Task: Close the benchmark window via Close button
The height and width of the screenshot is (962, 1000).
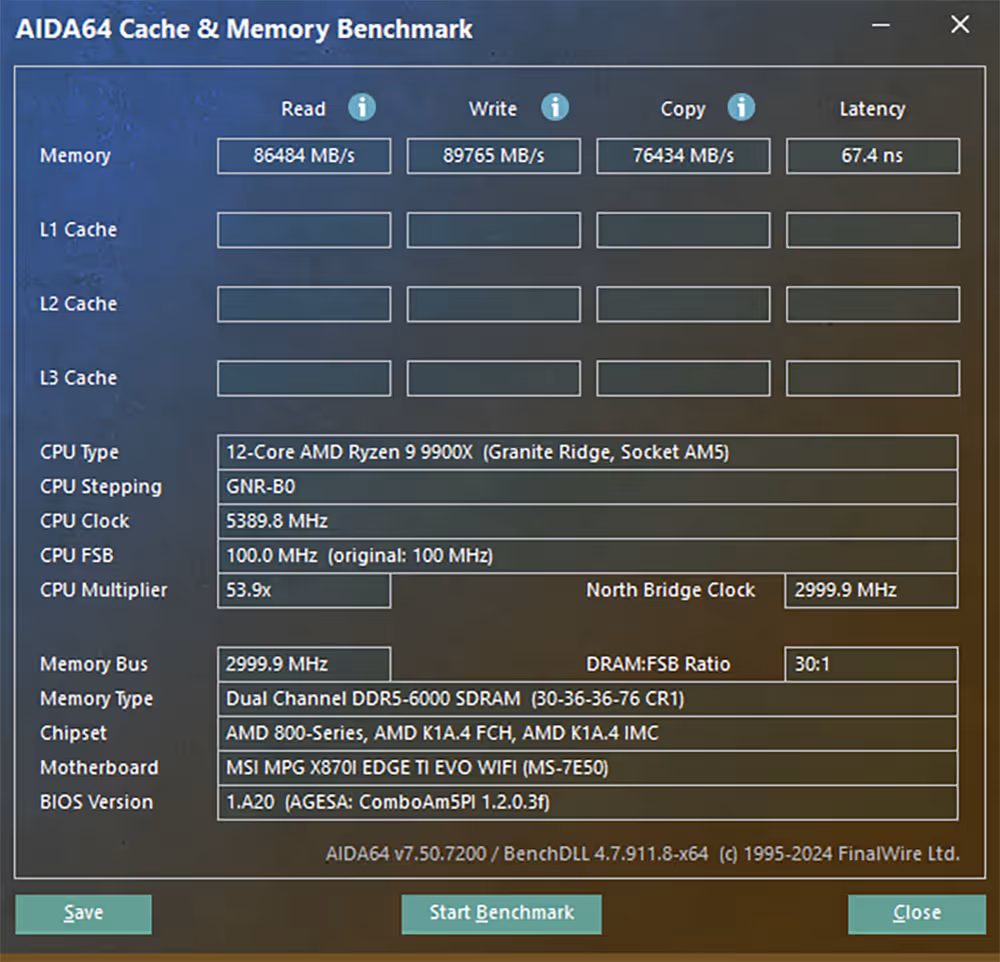Action: pyautogui.click(x=916, y=913)
